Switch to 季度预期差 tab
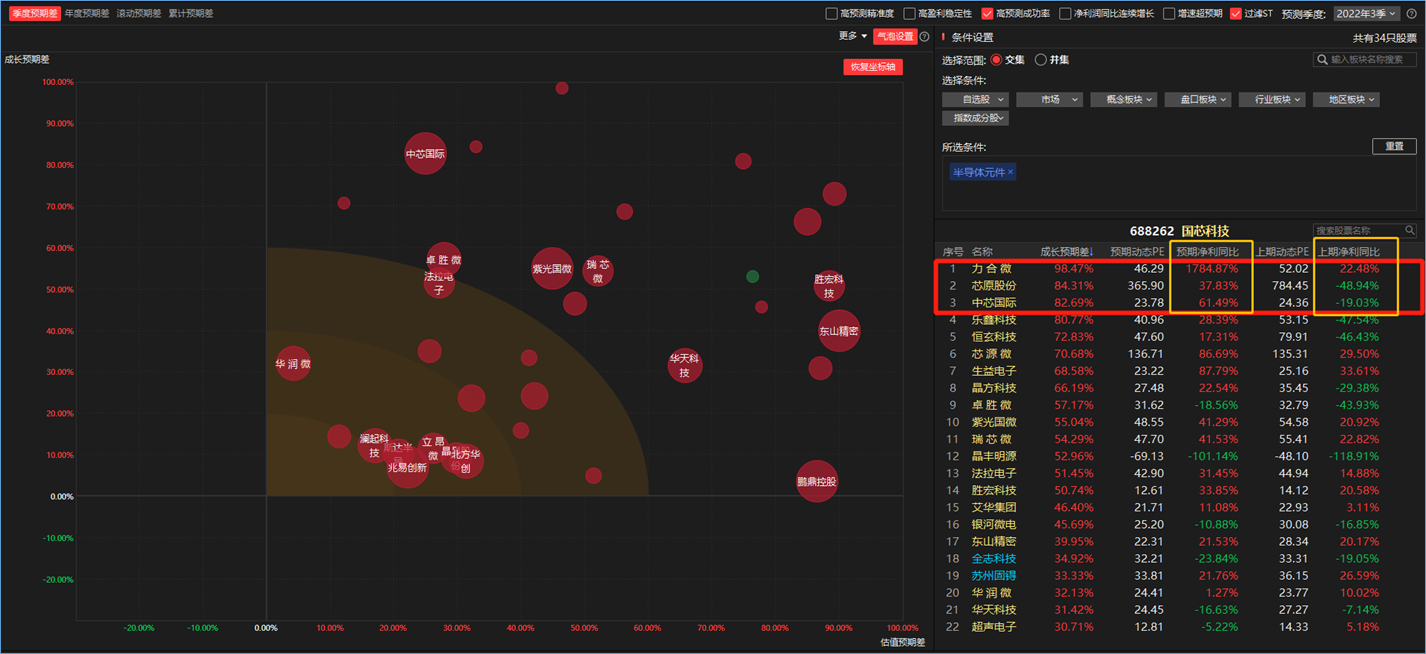The height and width of the screenshot is (654, 1426). click(35, 14)
